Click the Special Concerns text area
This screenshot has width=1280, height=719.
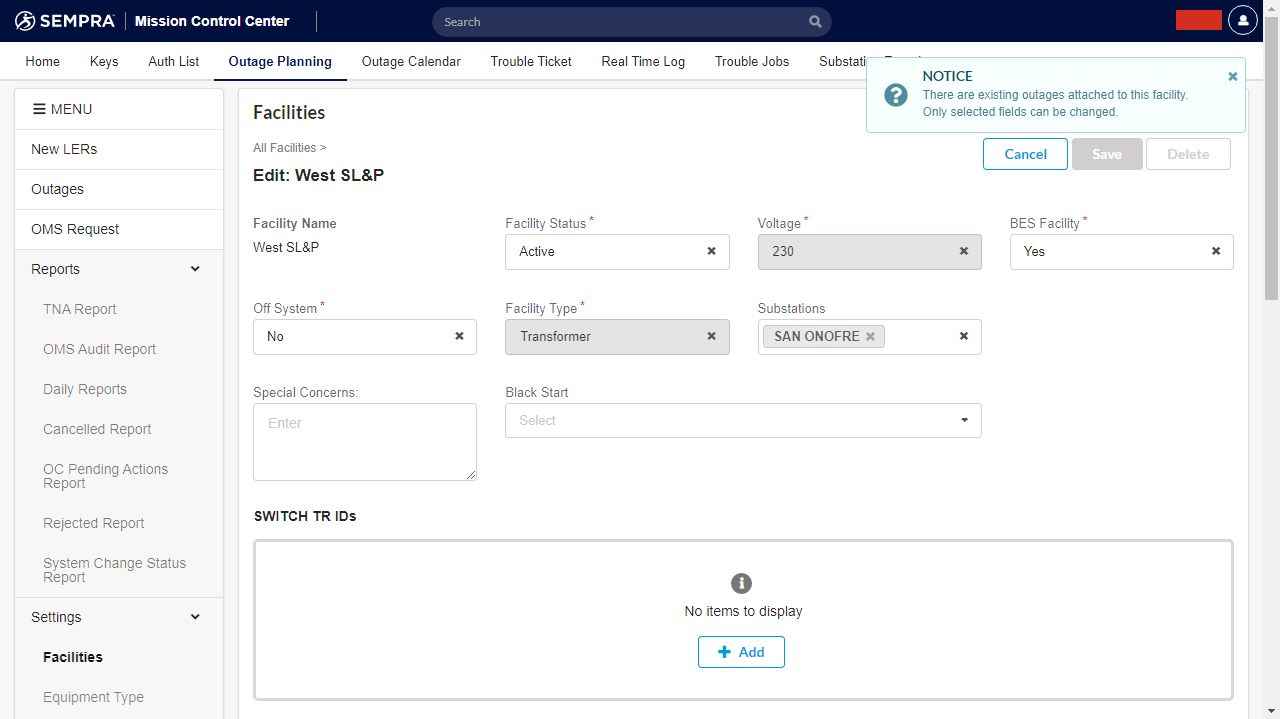[364, 441]
